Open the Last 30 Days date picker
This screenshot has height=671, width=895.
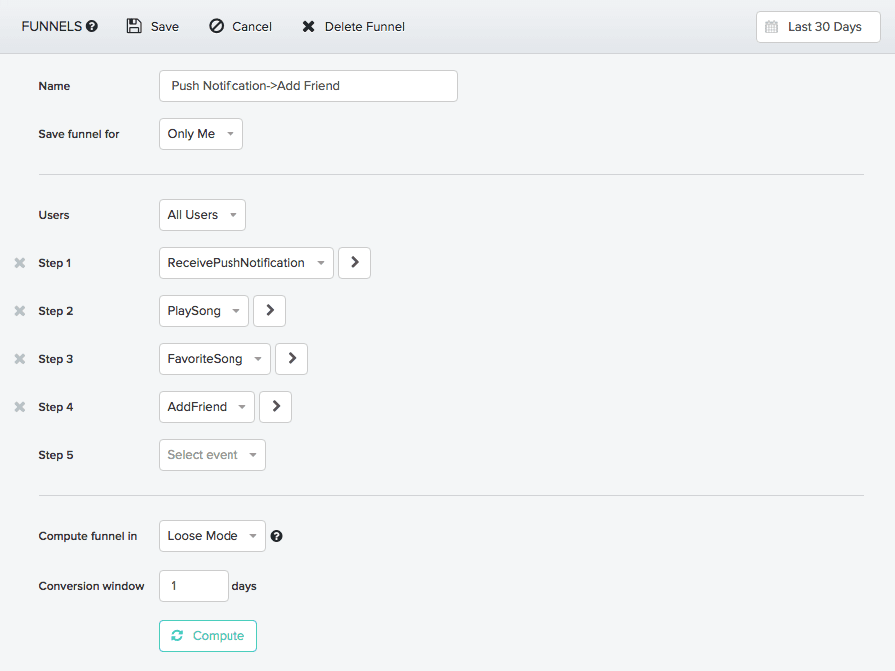[817, 27]
